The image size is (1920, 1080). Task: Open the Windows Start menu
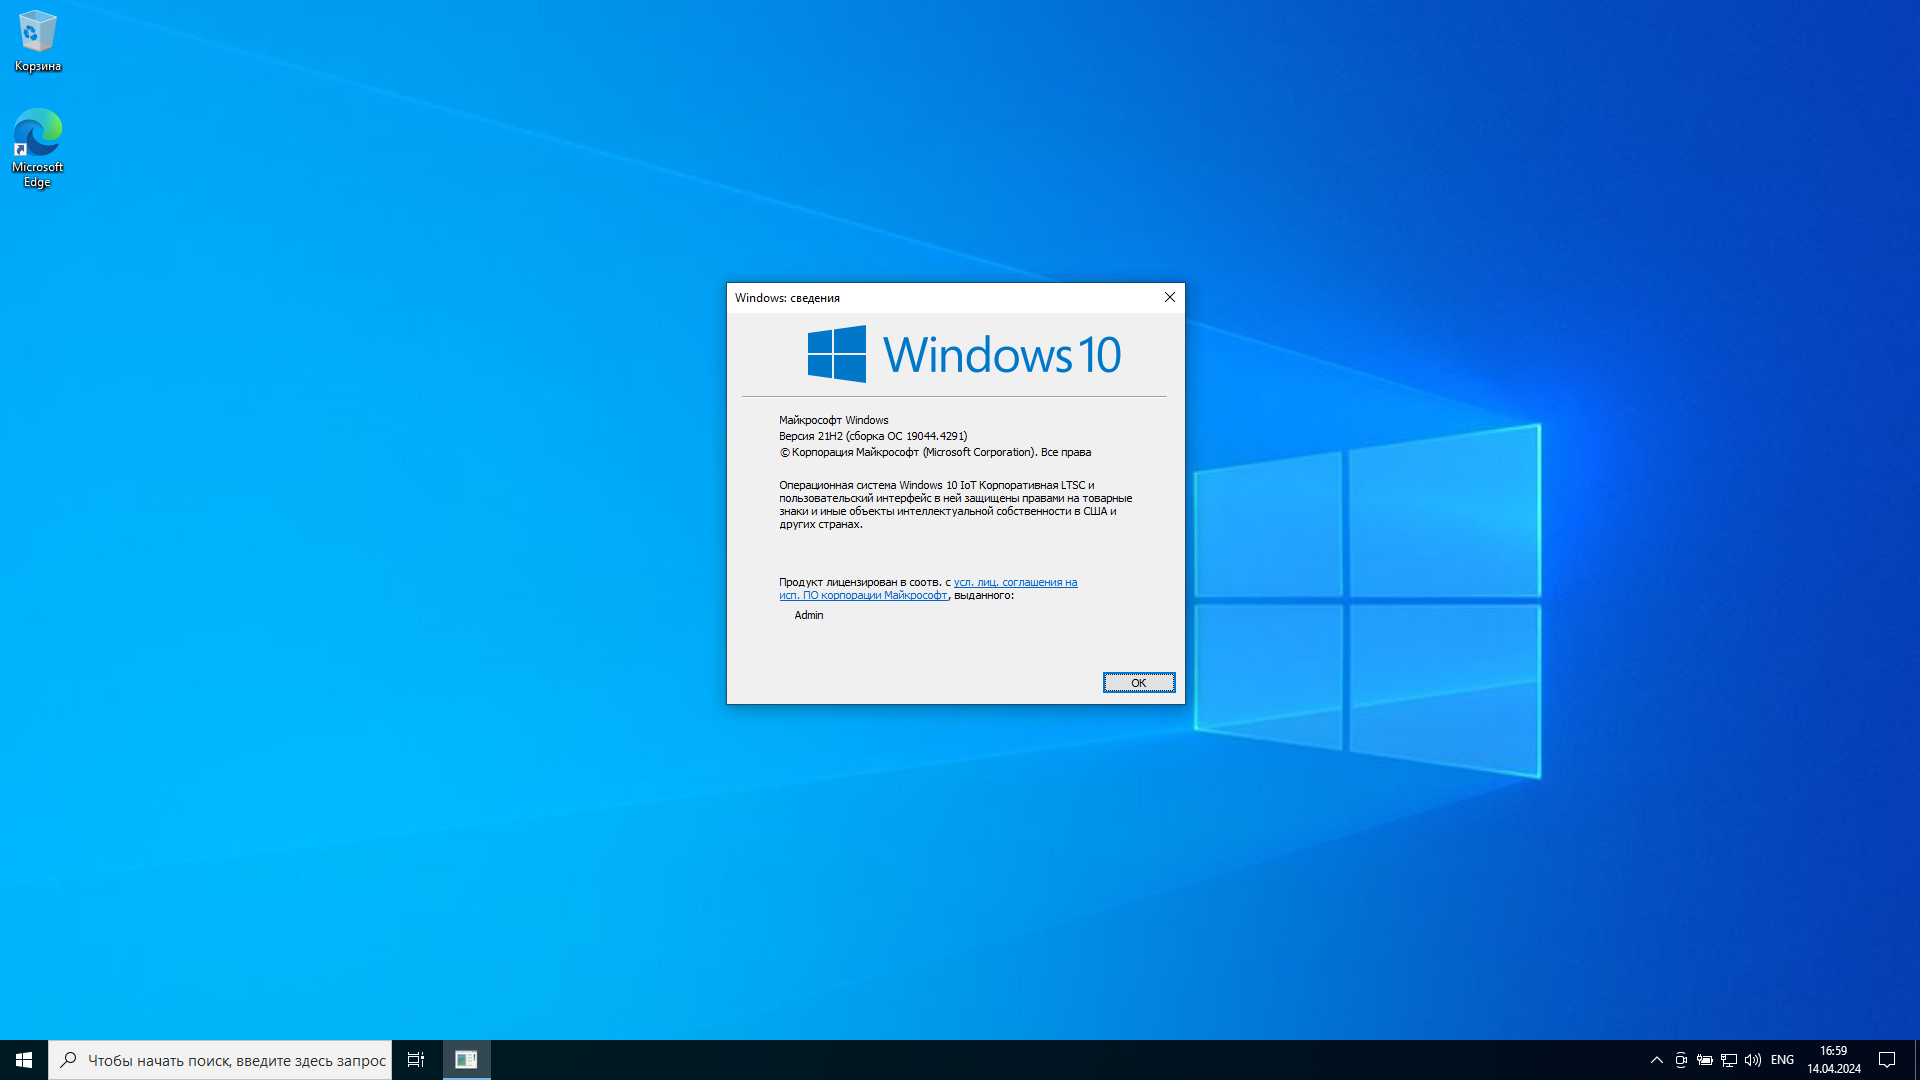(x=24, y=1060)
